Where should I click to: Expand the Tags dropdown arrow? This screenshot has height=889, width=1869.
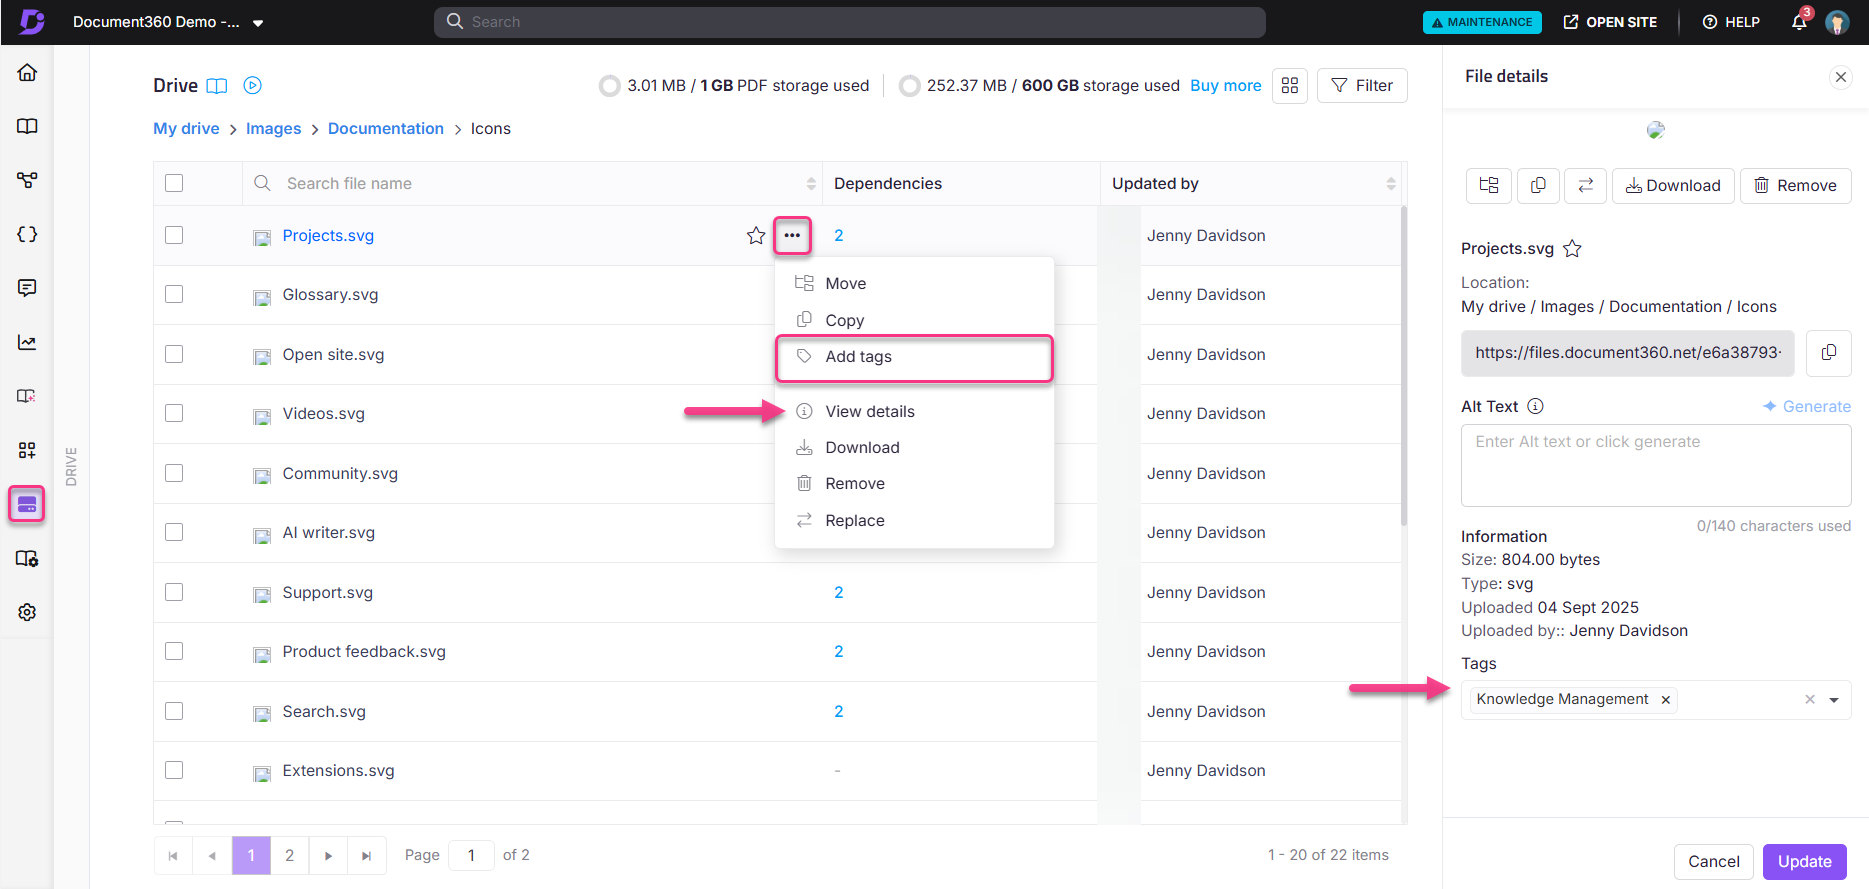[x=1834, y=700]
